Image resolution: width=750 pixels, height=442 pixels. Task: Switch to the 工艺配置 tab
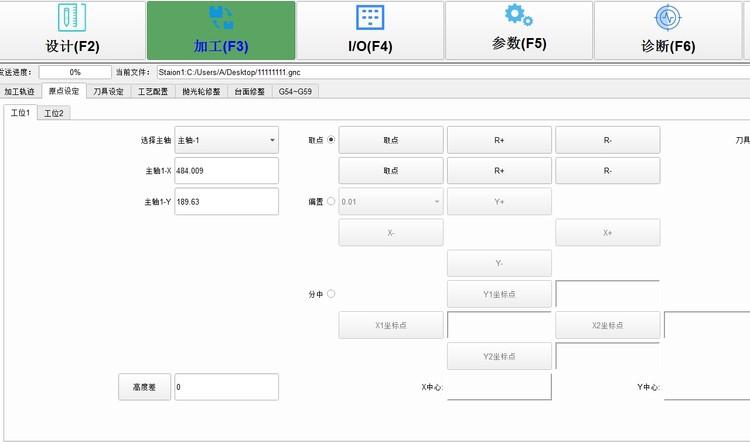point(153,91)
